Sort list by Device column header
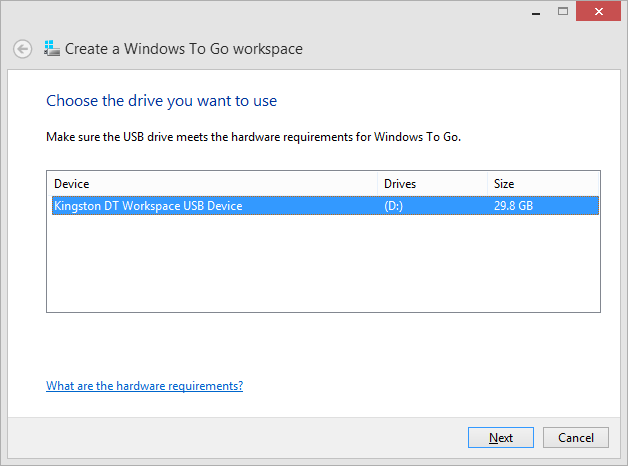 [x=212, y=184]
